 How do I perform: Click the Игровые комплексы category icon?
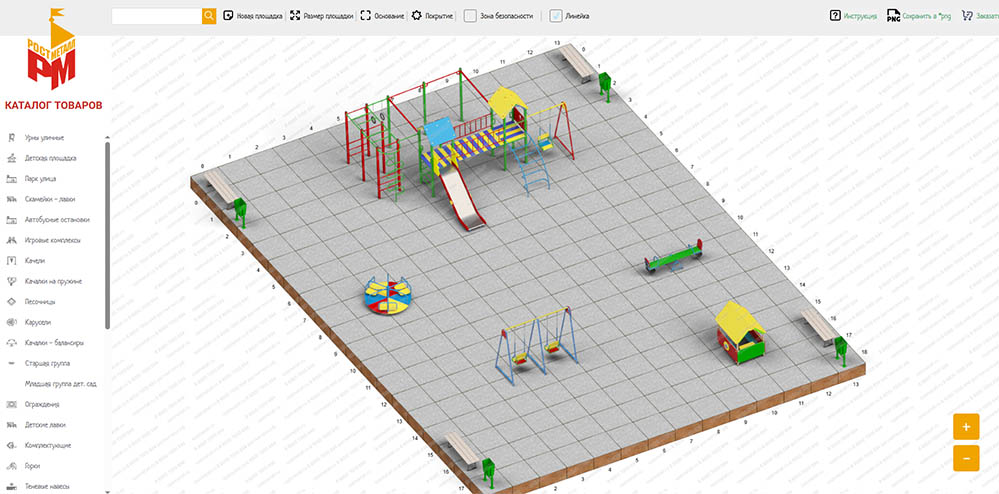11,241
